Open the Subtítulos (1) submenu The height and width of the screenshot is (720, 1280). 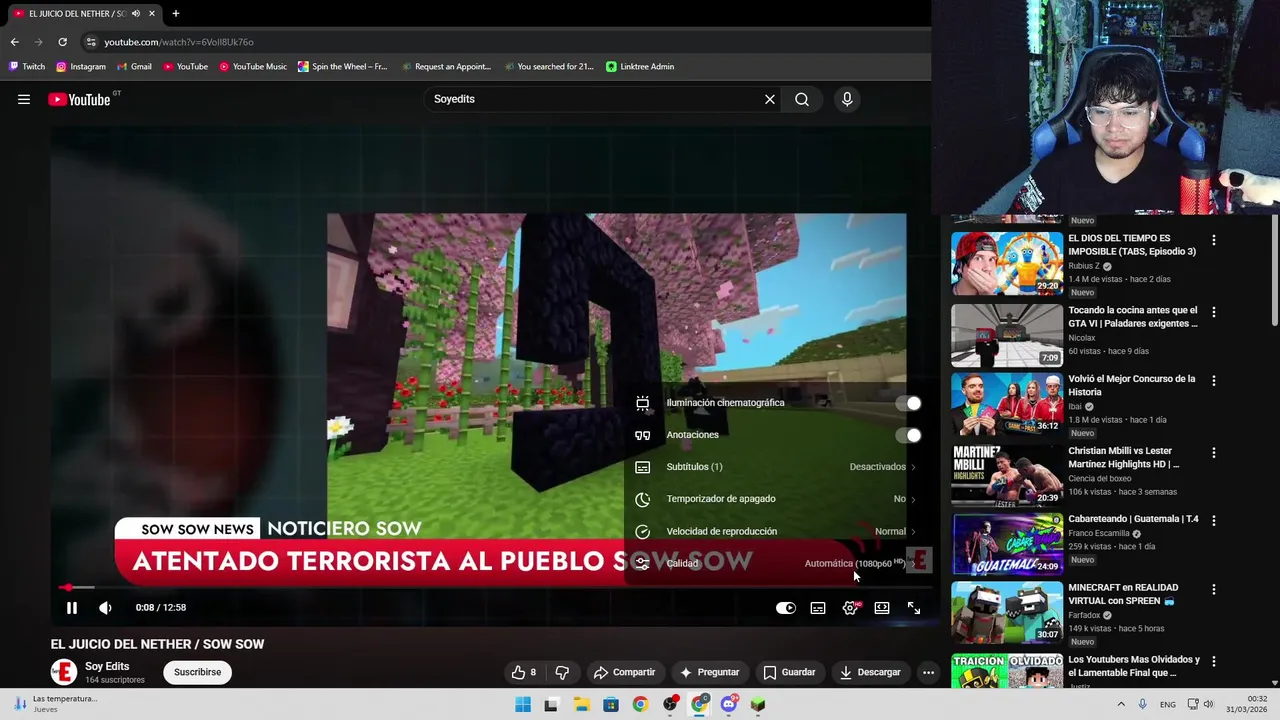[x=776, y=467]
